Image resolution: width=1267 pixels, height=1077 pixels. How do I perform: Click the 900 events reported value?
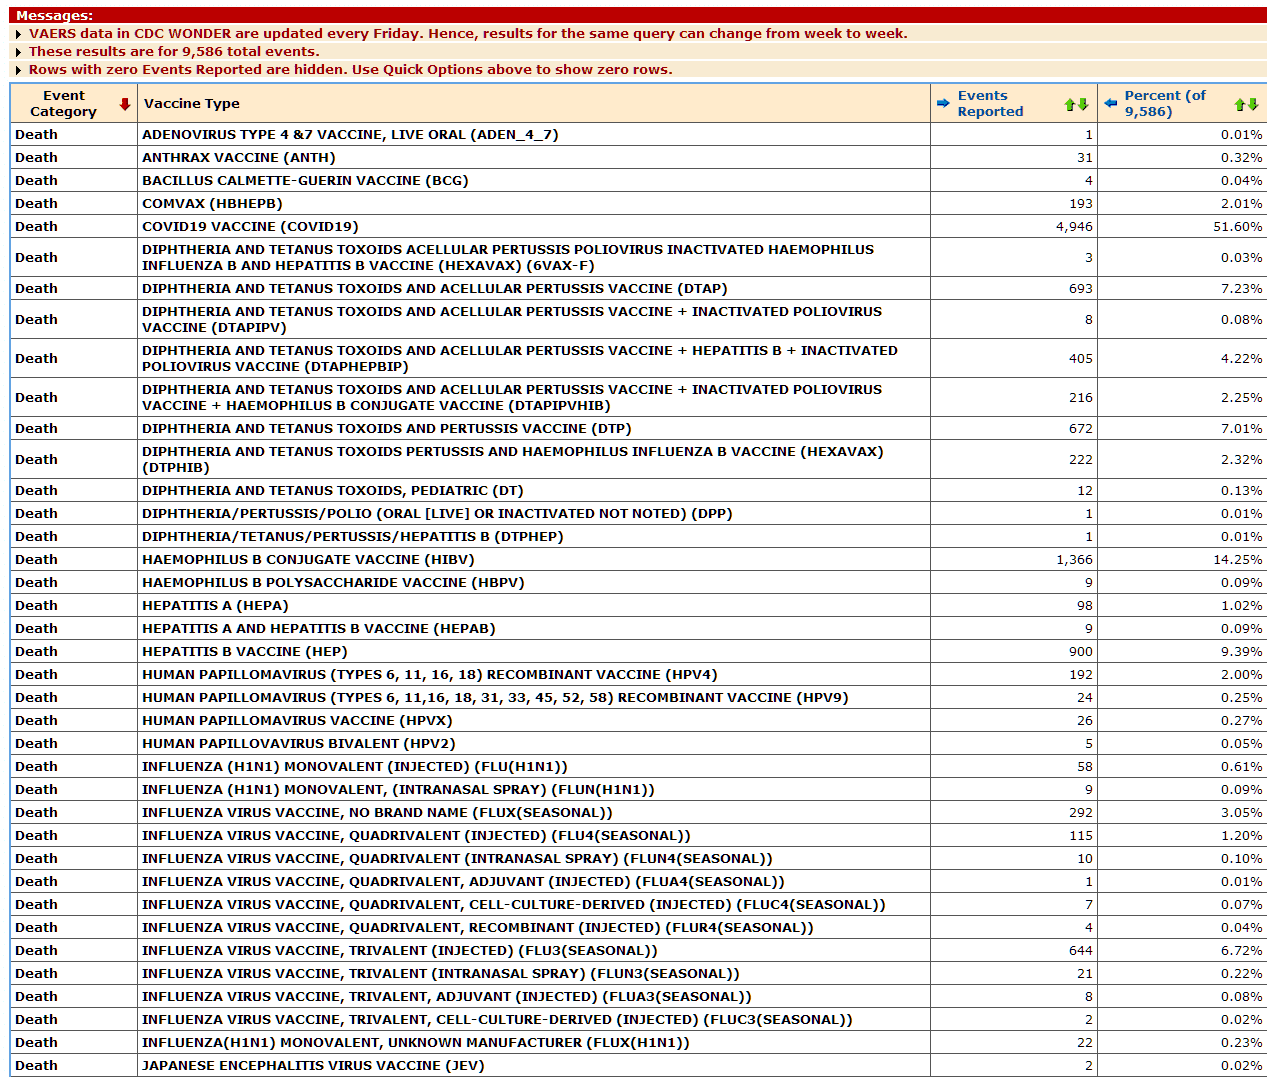(x=1080, y=652)
